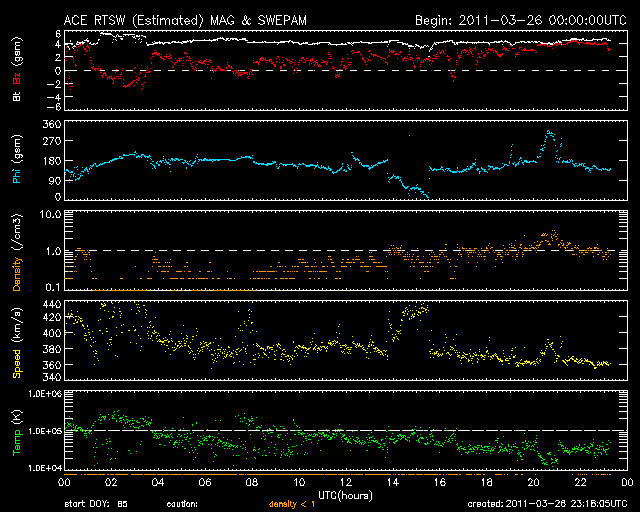
Task: Click the 'caution:' footer label
Action: (182, 505)
